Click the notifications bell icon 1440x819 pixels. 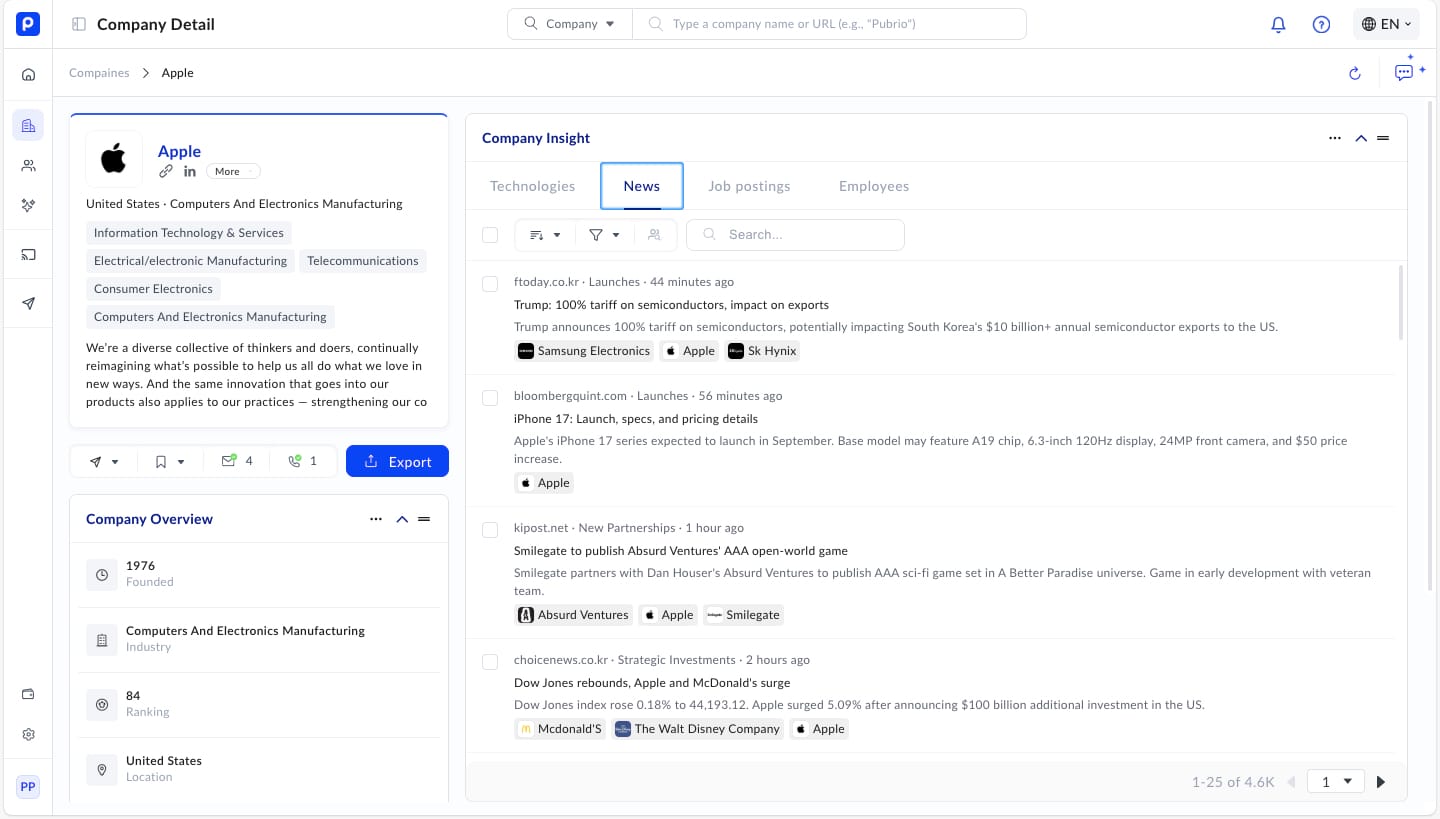(1278, 24)
